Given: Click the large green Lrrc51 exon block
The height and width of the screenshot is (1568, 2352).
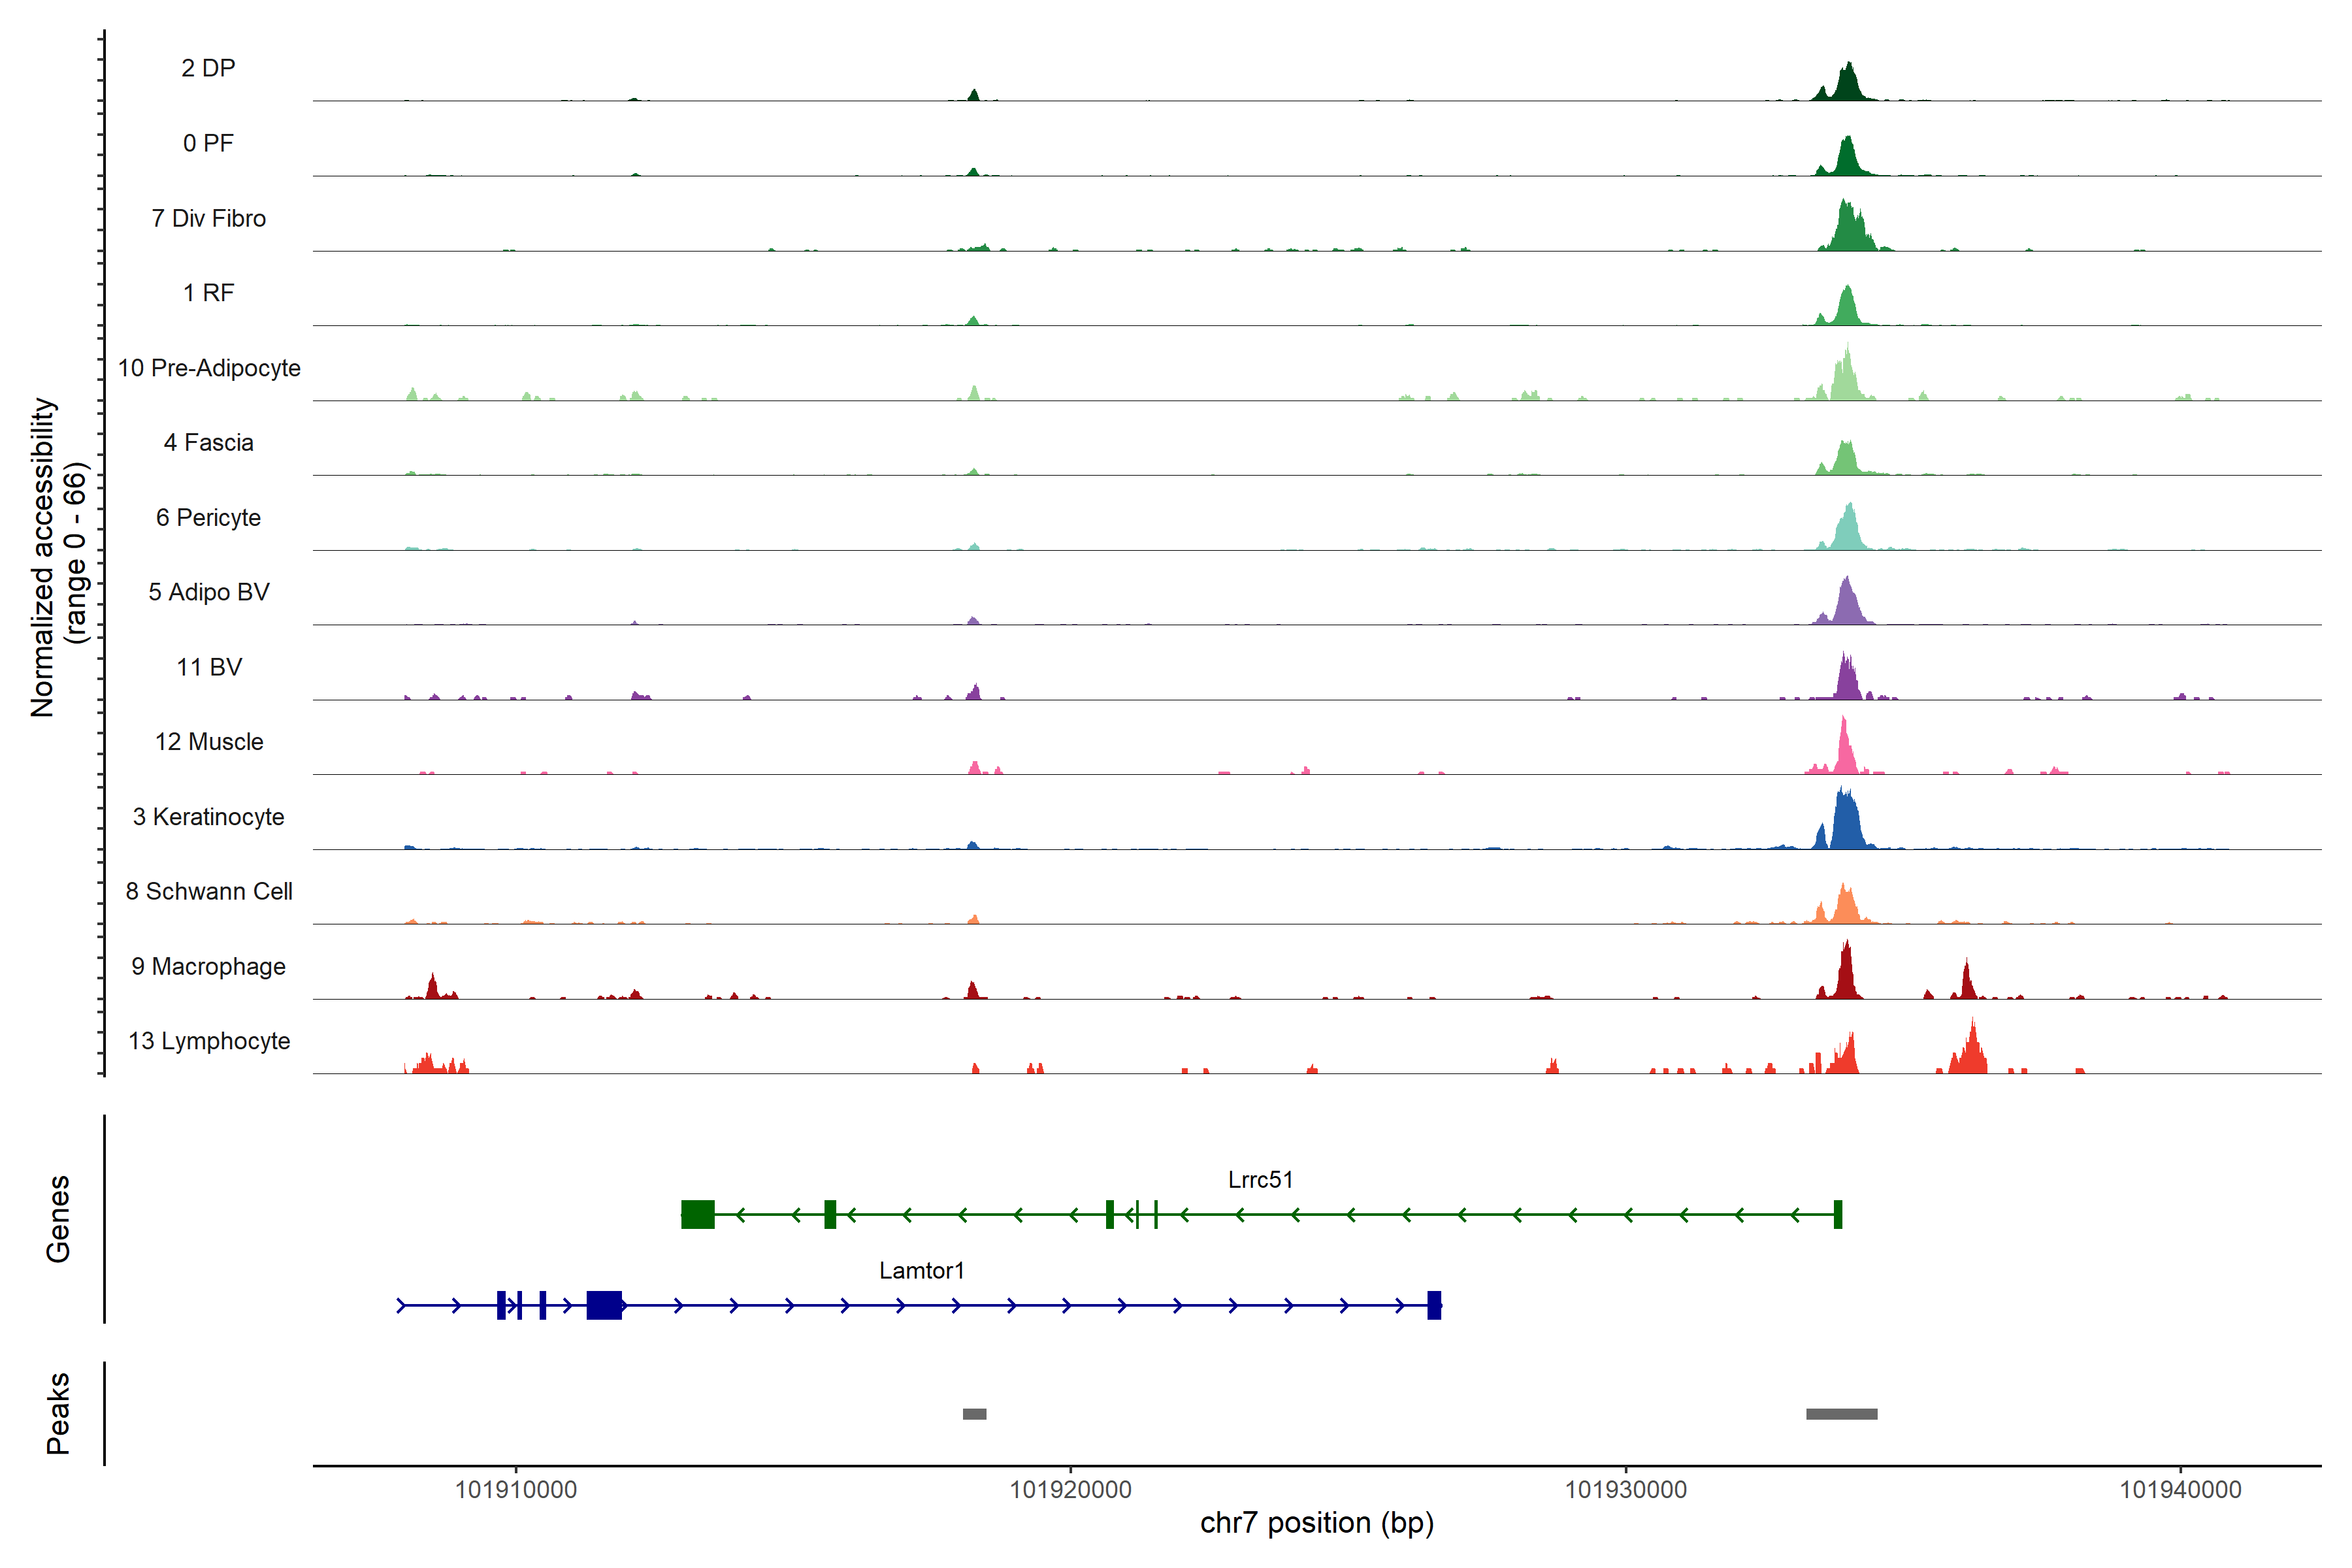Looking at the screenshot, I should (x=698, y=1215).
